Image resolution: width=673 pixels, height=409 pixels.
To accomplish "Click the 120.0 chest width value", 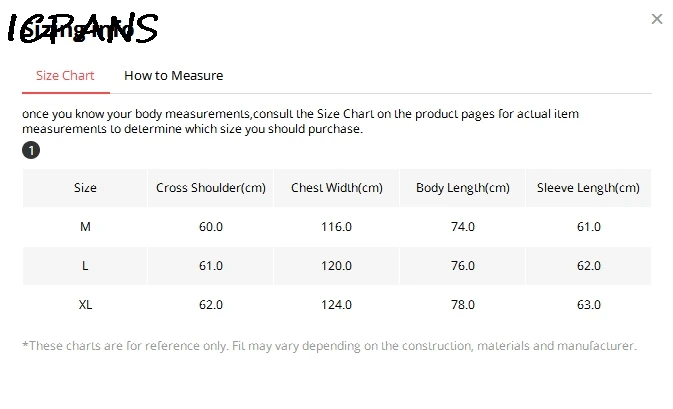I will coord(336,266).
